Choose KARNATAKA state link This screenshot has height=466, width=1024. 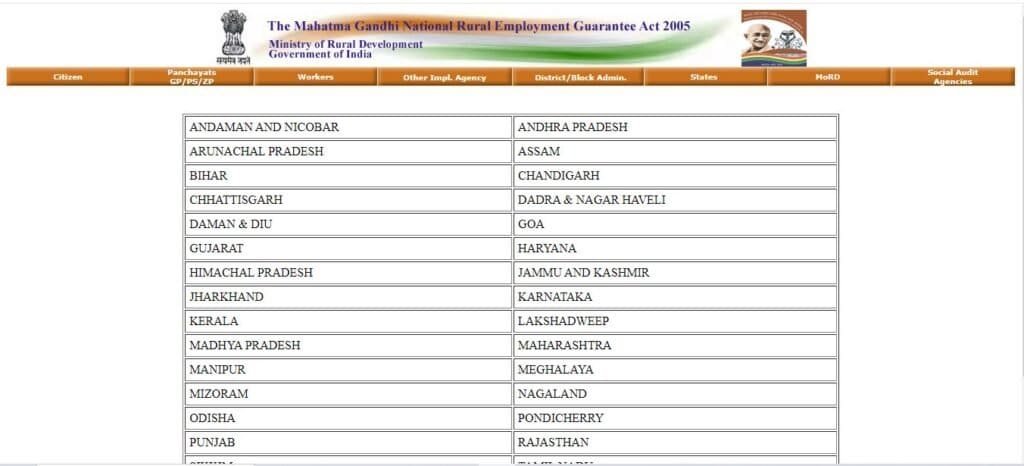pyautogui.click(x=555, y=297)
